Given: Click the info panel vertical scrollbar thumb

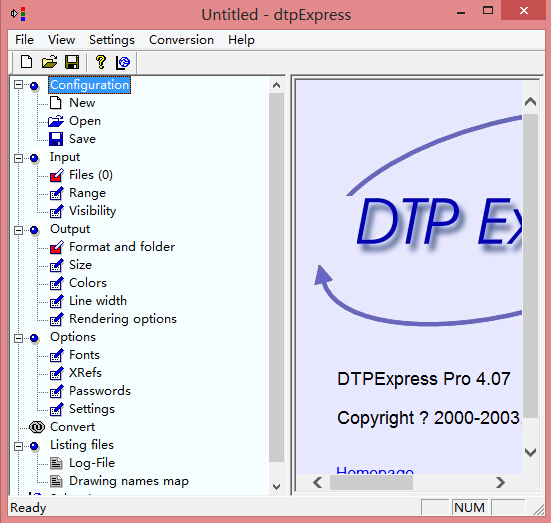Looking at the screenshot, I should [x=530, y=265].
